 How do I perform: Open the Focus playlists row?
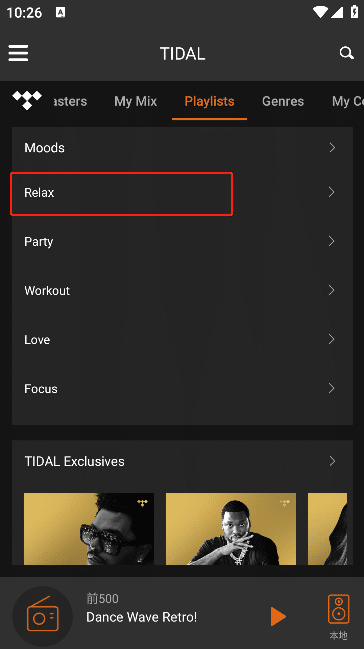(182, 389)
